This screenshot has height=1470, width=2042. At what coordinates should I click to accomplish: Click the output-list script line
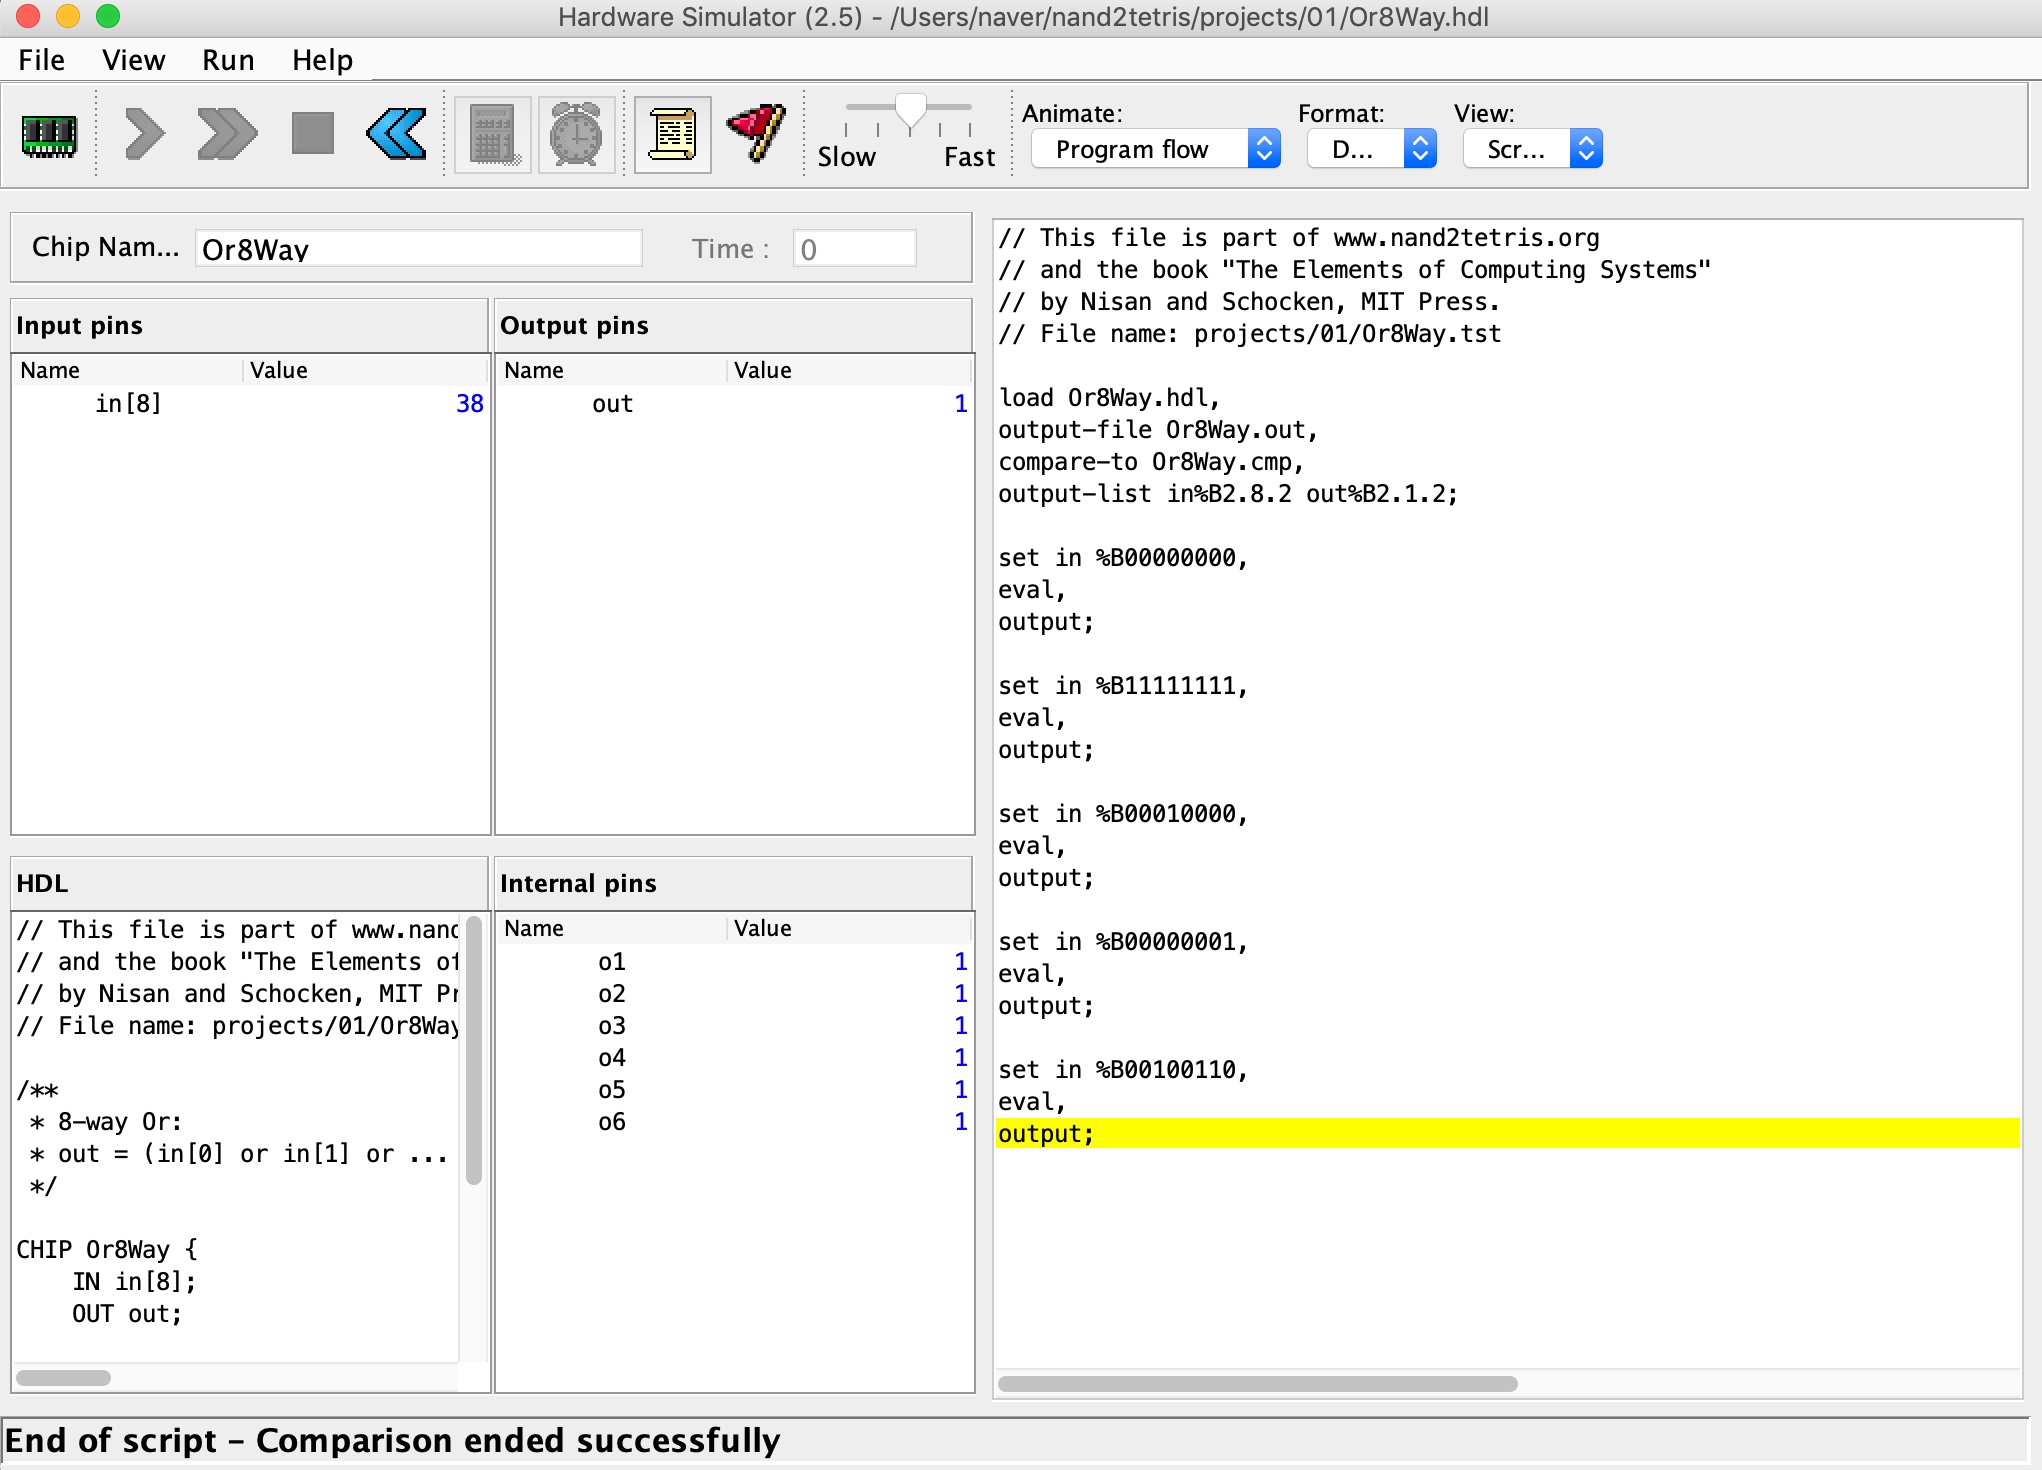tap(1228, 493)
